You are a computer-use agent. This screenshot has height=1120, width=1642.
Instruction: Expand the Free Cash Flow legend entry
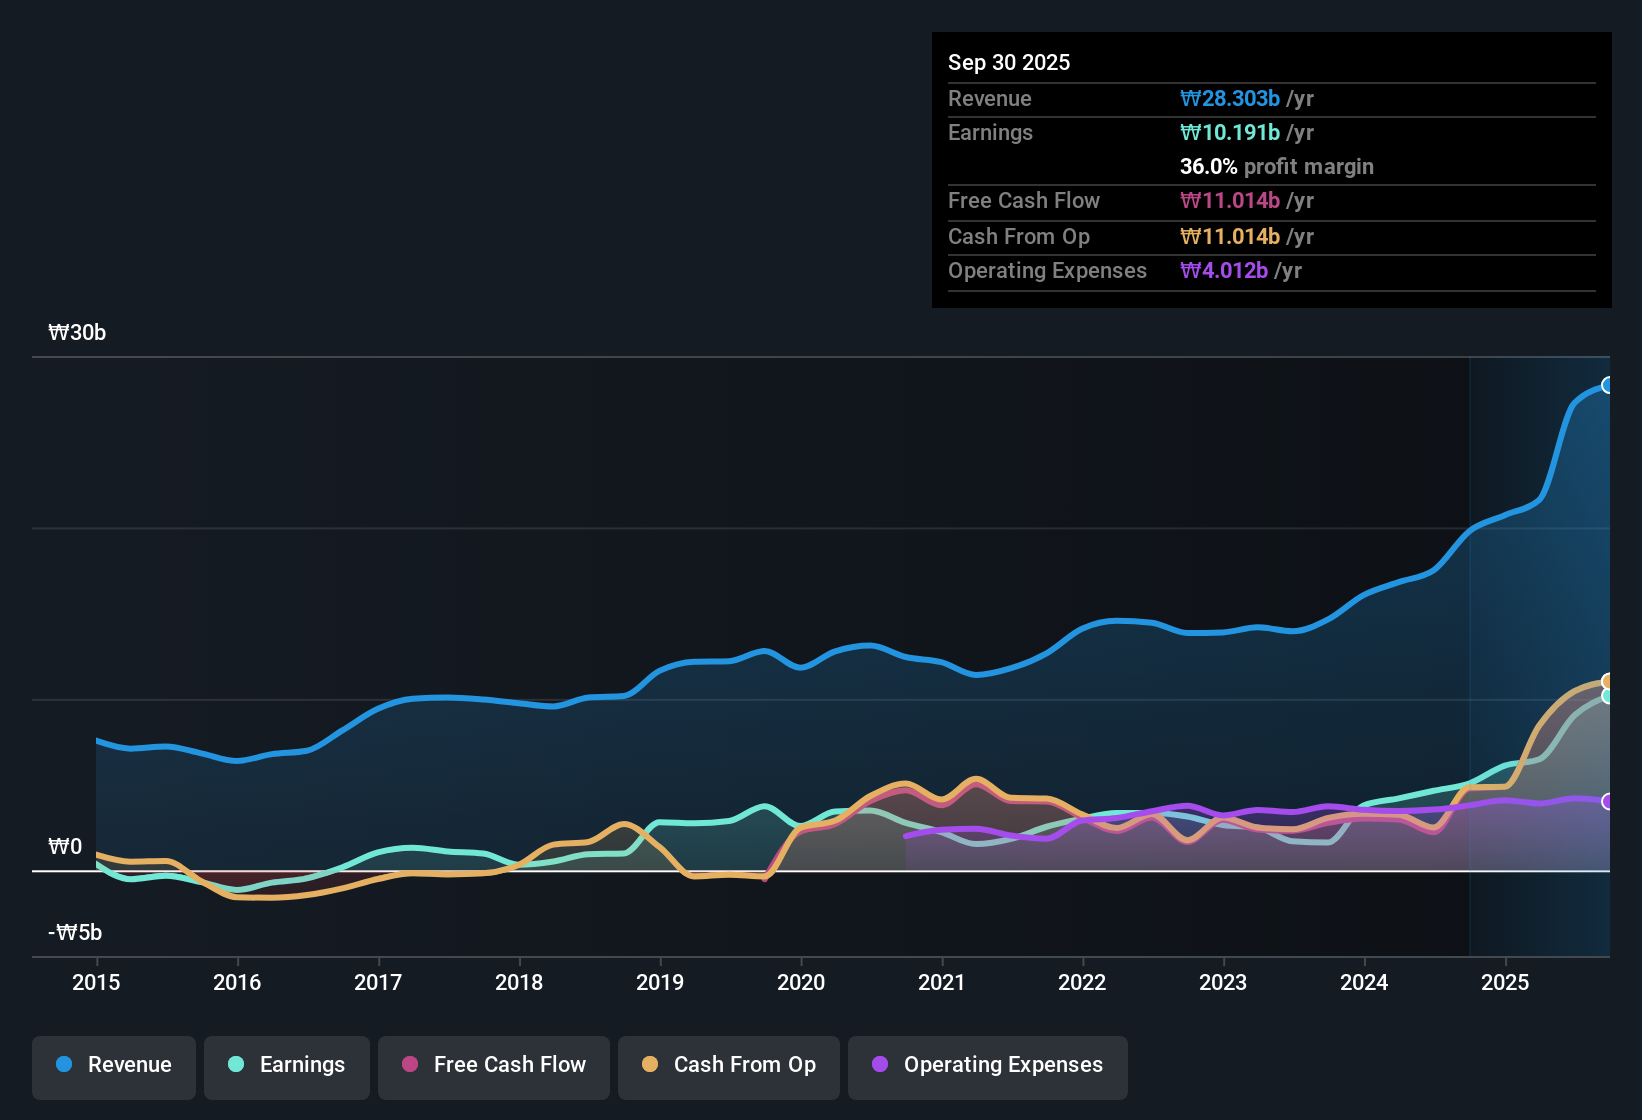coord(493,1065)
